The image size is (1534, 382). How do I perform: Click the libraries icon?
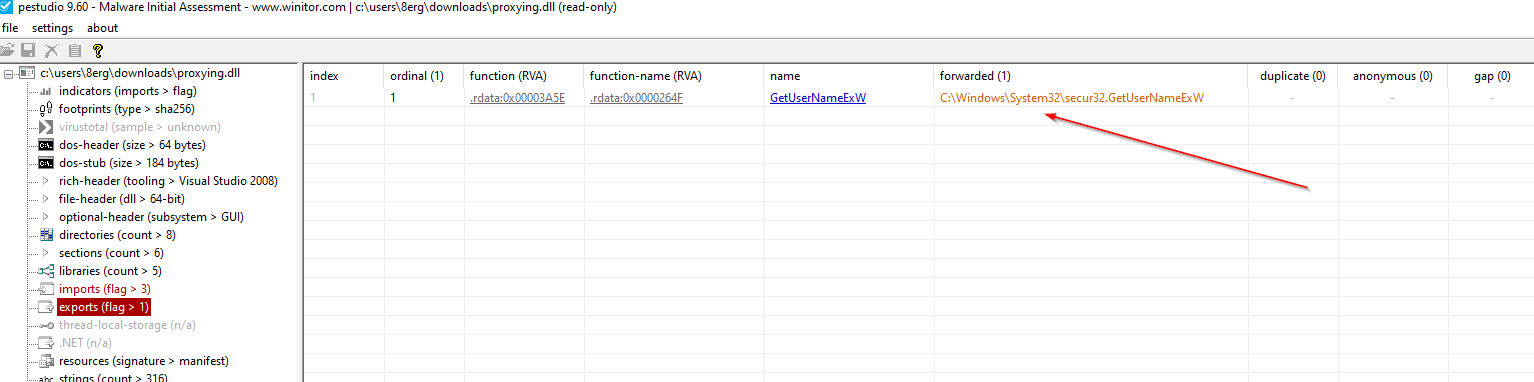[46, 271]
